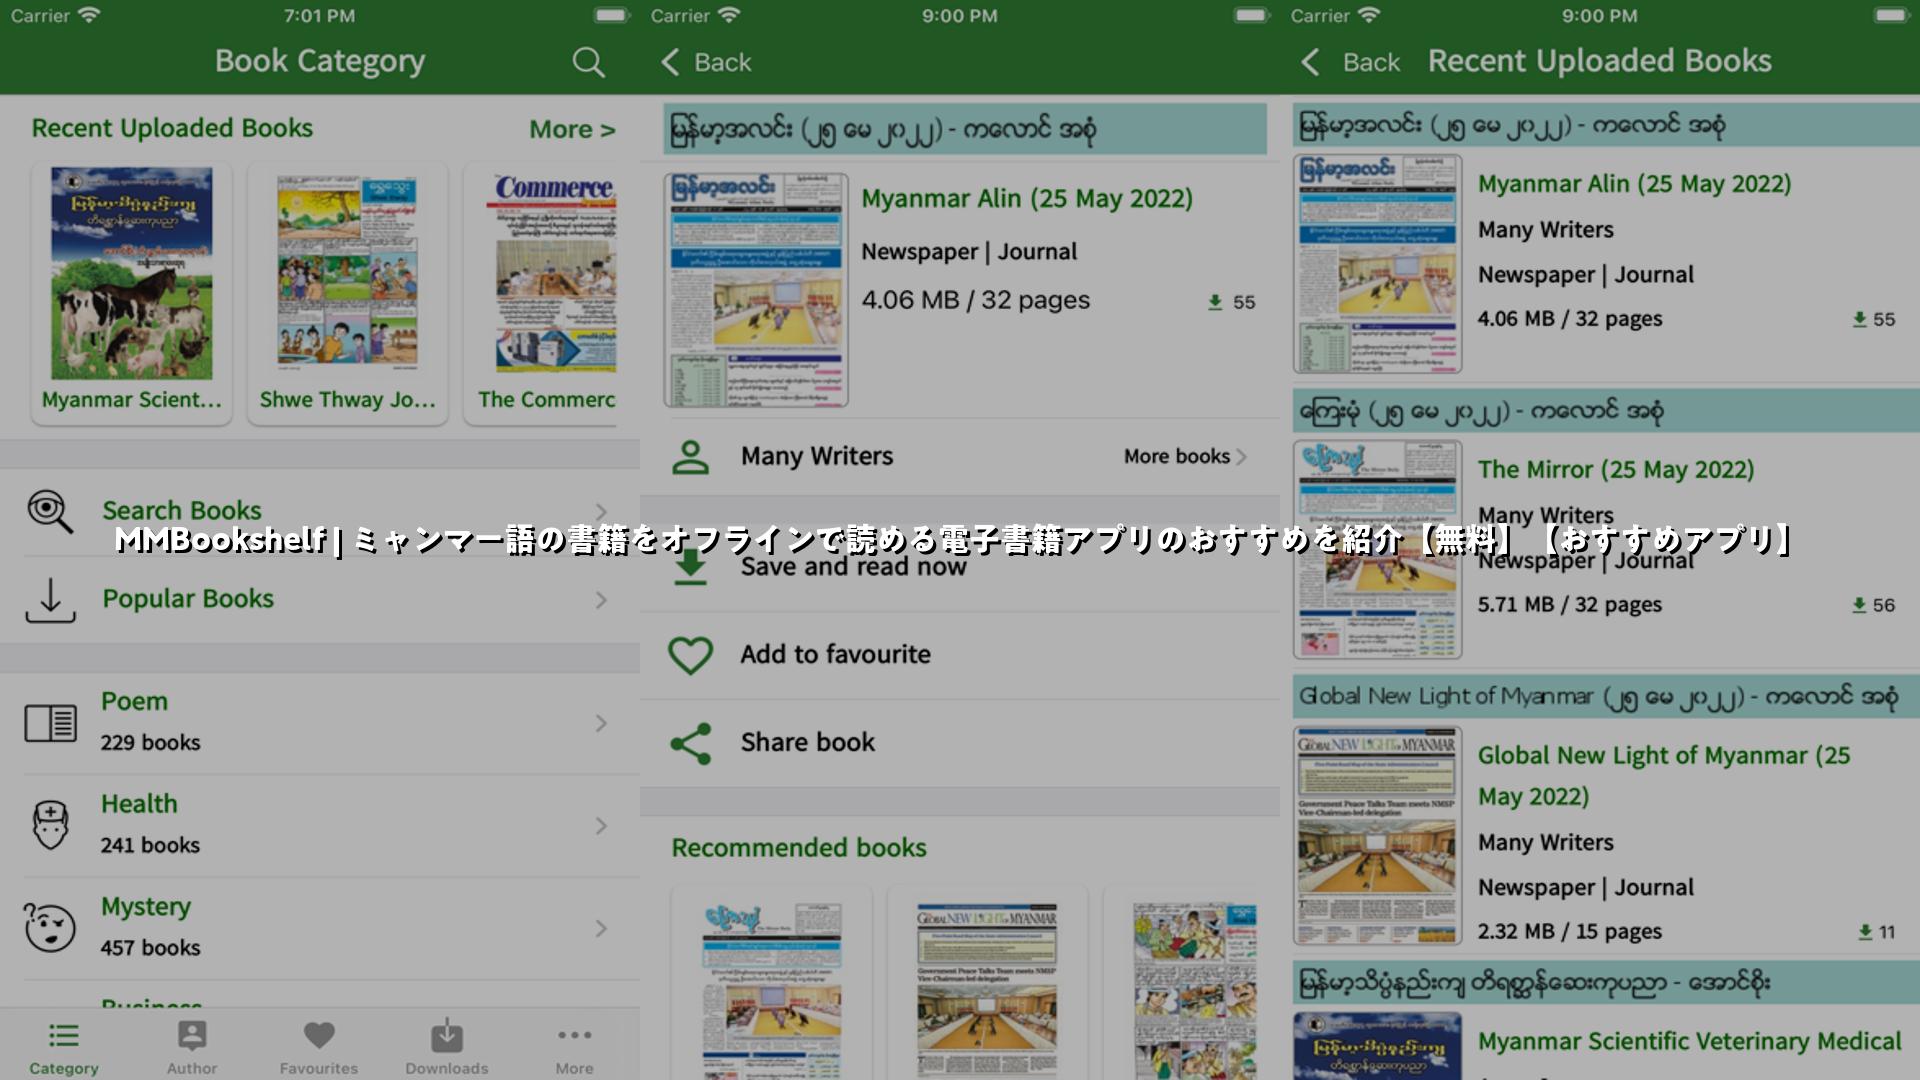Tap the Many Writers person icon
The image size is (1920, 1080).
[x=690, y=457]
